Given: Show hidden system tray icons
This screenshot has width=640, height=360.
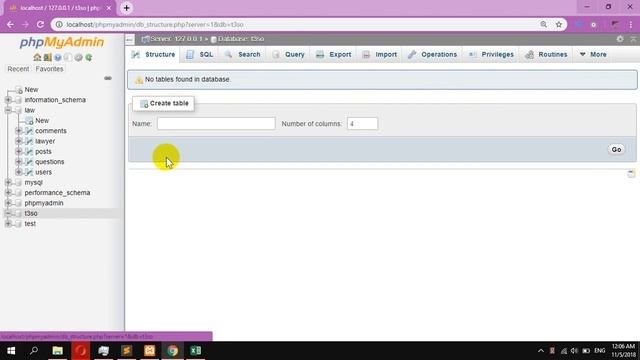Looking at the screenshot, I should coord(541,351).
